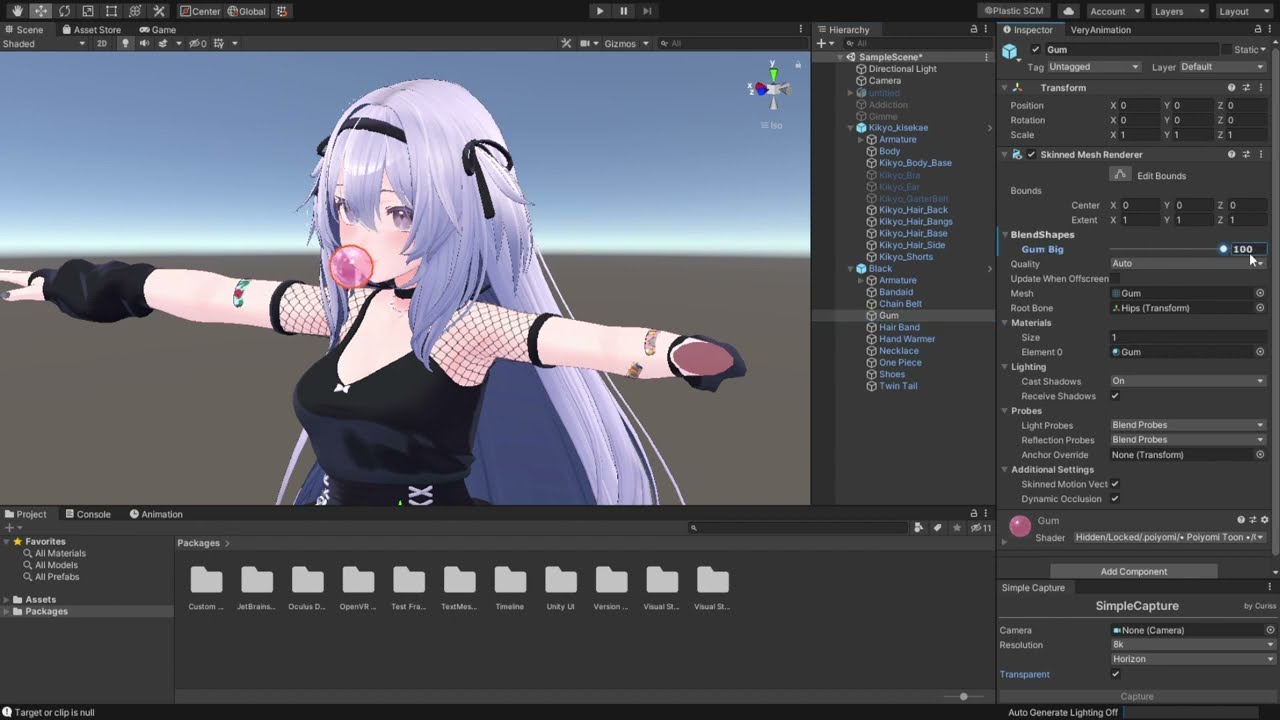The height and width of the screenshot is (720, 1280).
Task: Select the combined Transform tool
Action: (135, 11)
